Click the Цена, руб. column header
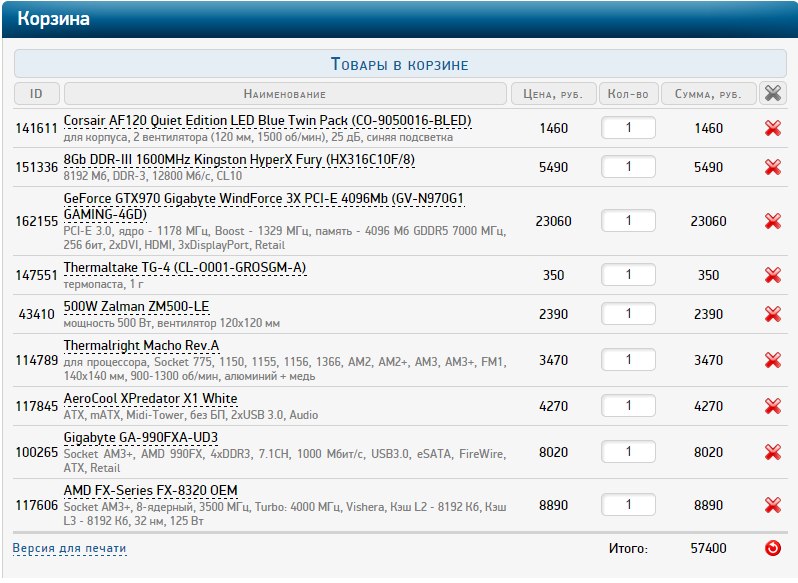This screenshot has width=798, height=583. [553, 94]
